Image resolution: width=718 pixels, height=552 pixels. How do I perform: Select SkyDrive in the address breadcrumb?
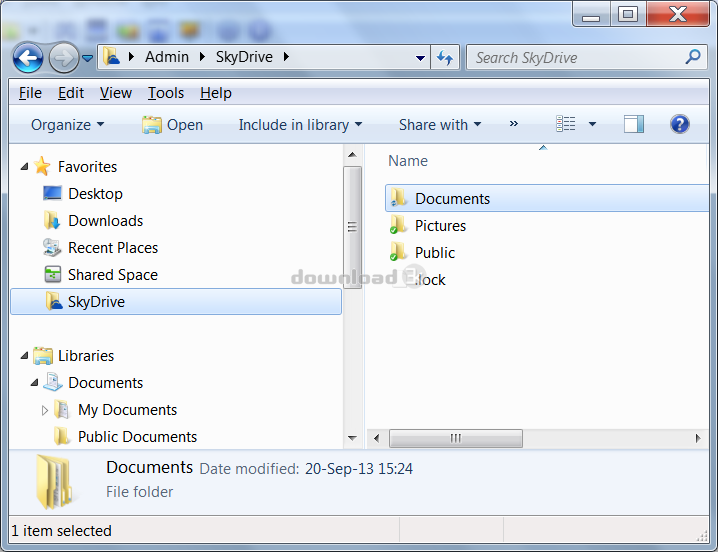[x=244, y=57]
